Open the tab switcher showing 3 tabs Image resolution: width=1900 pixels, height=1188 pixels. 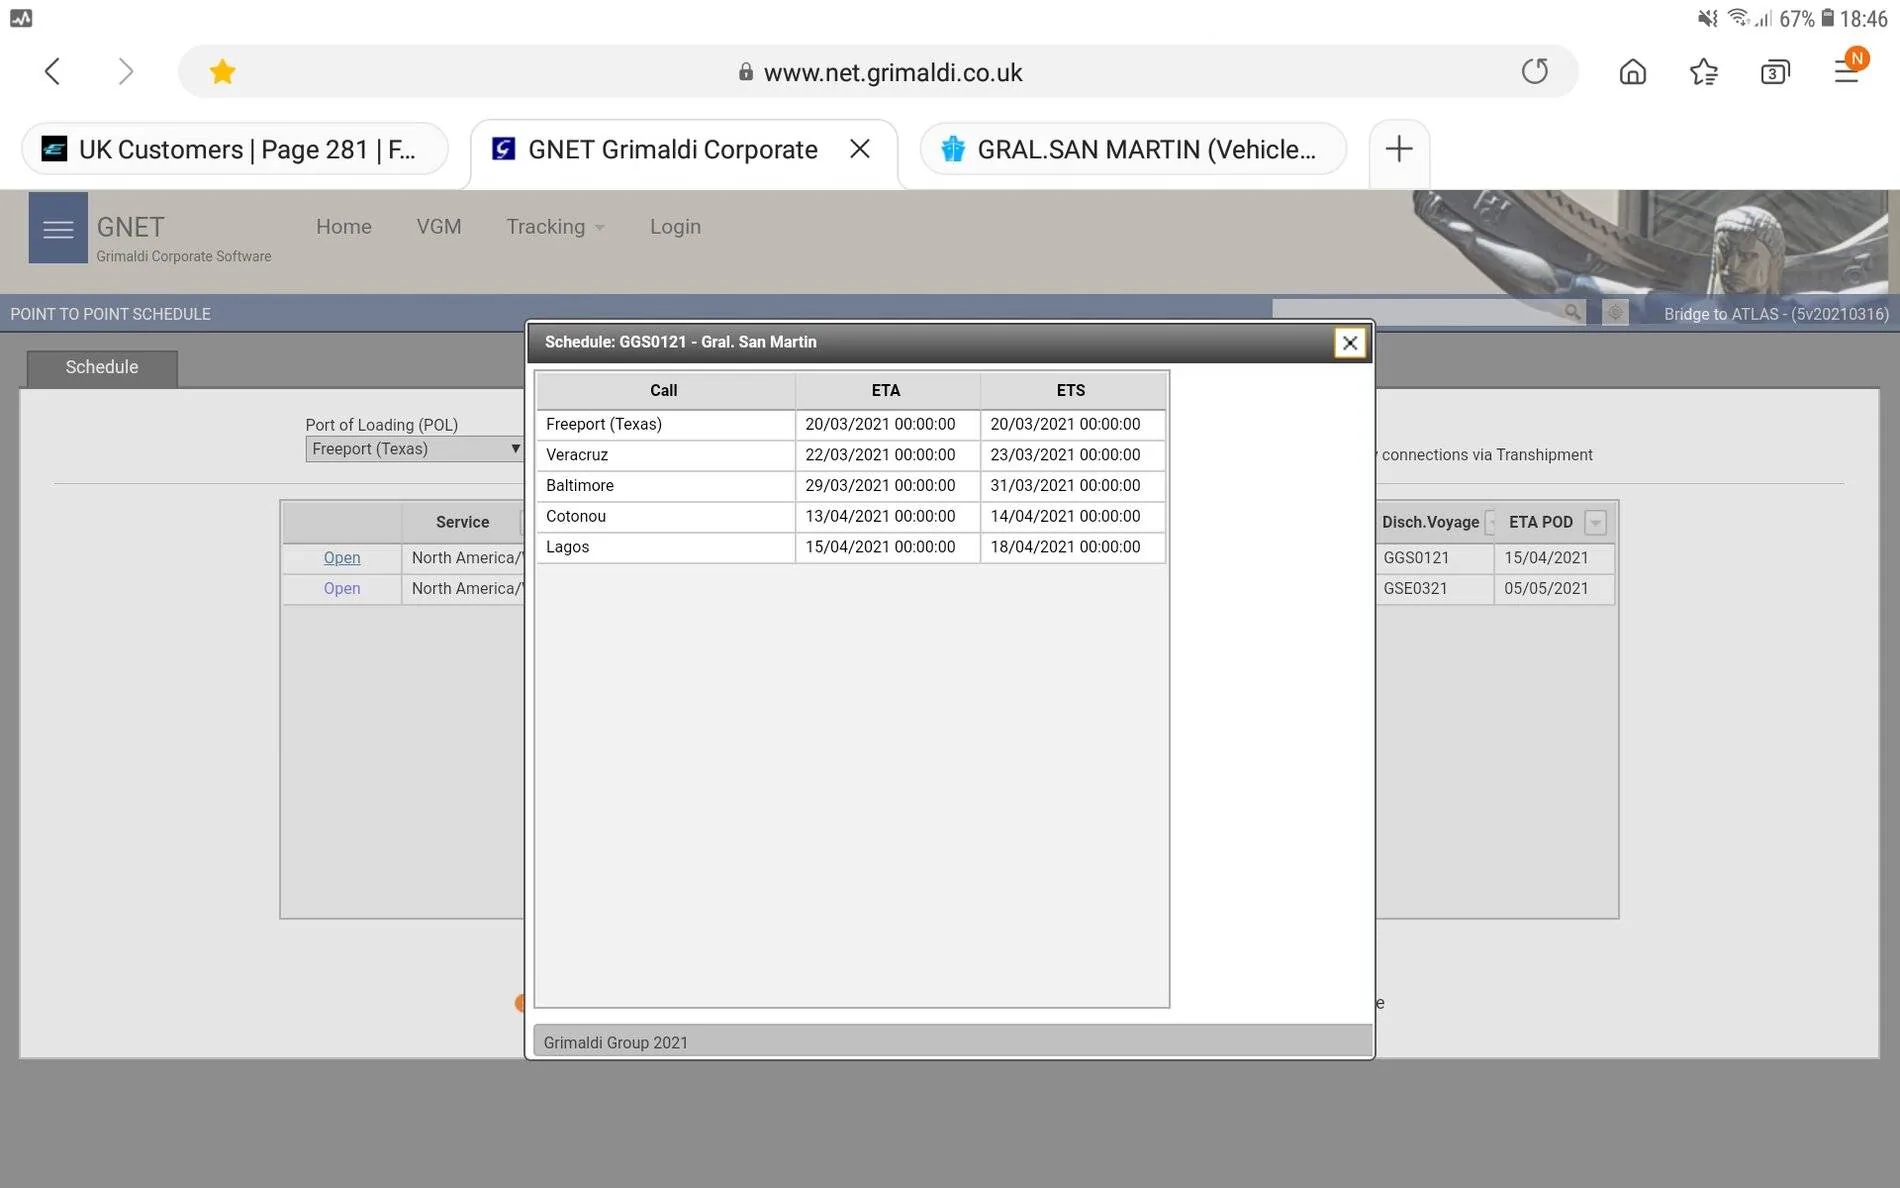(1775, 71)
